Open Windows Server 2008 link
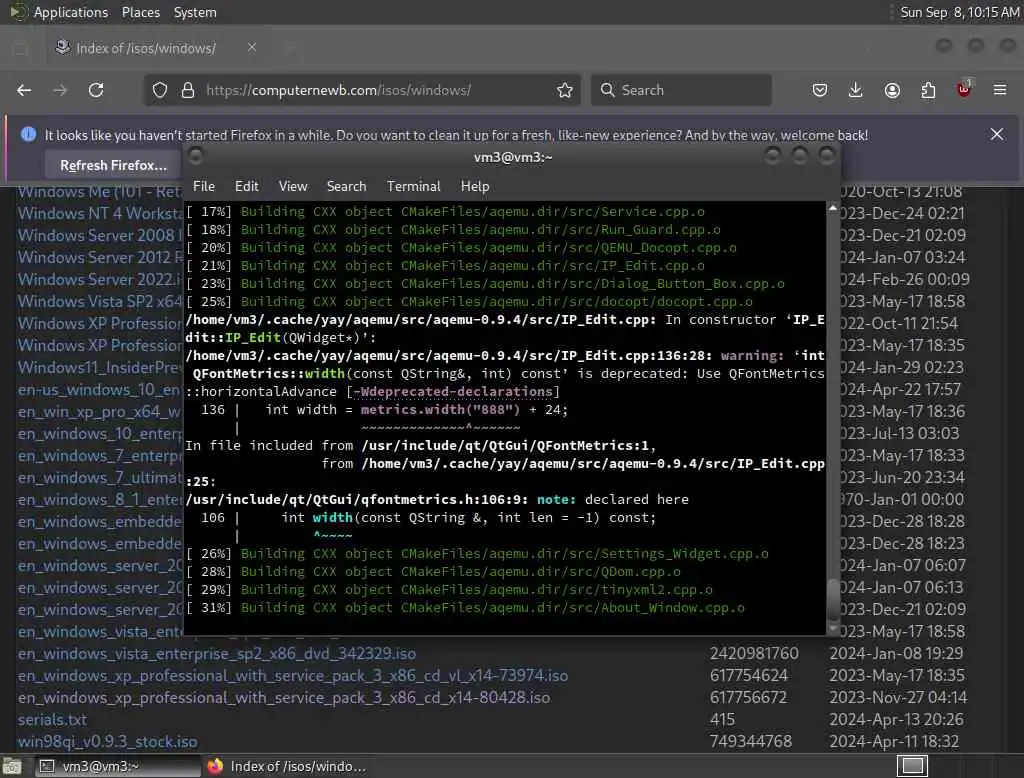This screenshot has height=778, width=1024. 100,235
